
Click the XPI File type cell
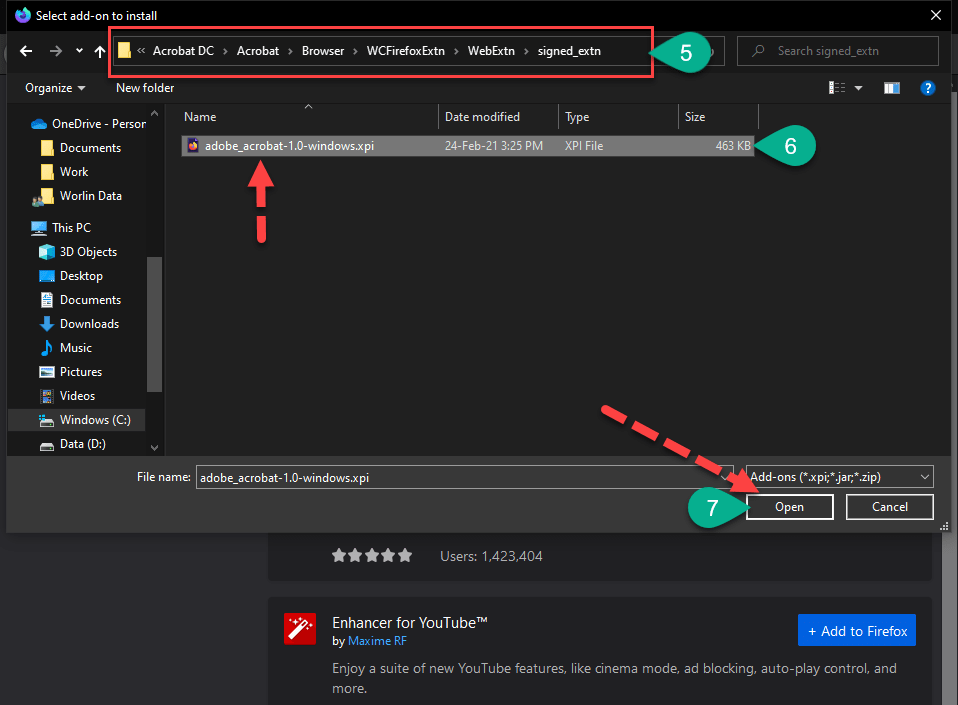pyautogui.click(x=583, y=146)
